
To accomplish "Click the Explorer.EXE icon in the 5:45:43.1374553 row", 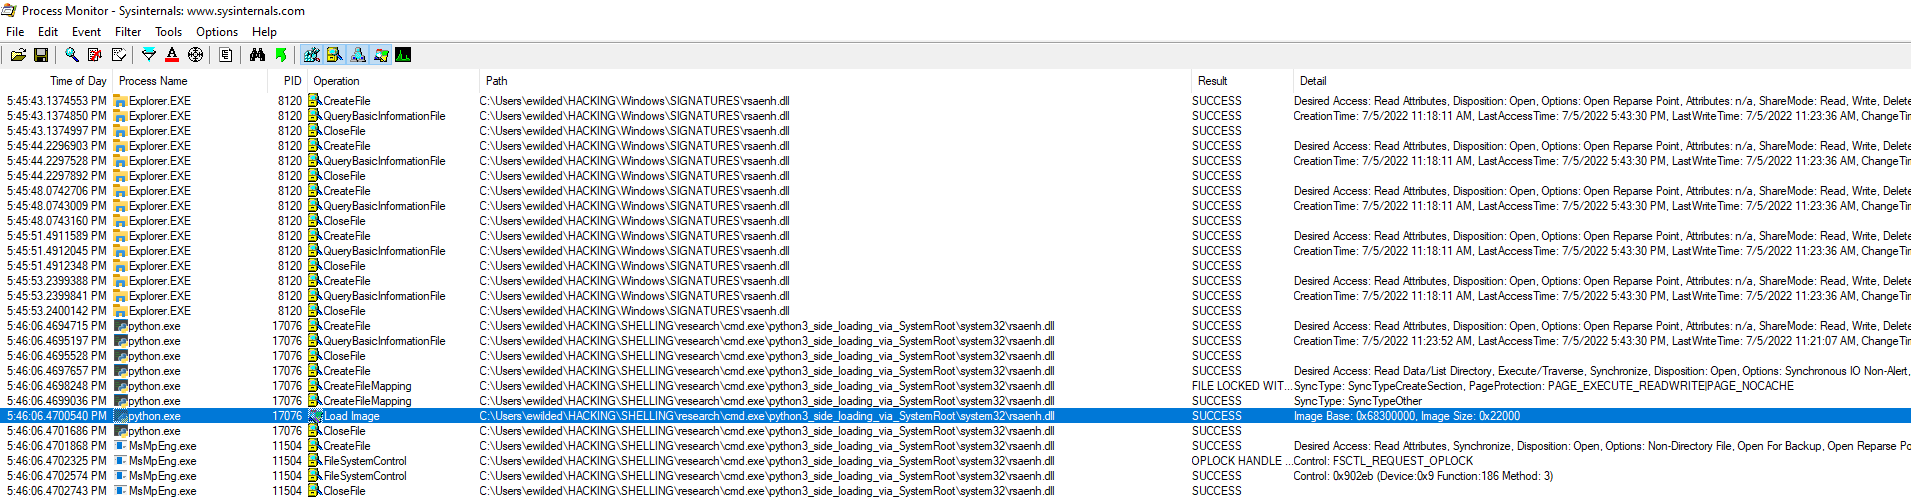I will [x=120, y=101].
